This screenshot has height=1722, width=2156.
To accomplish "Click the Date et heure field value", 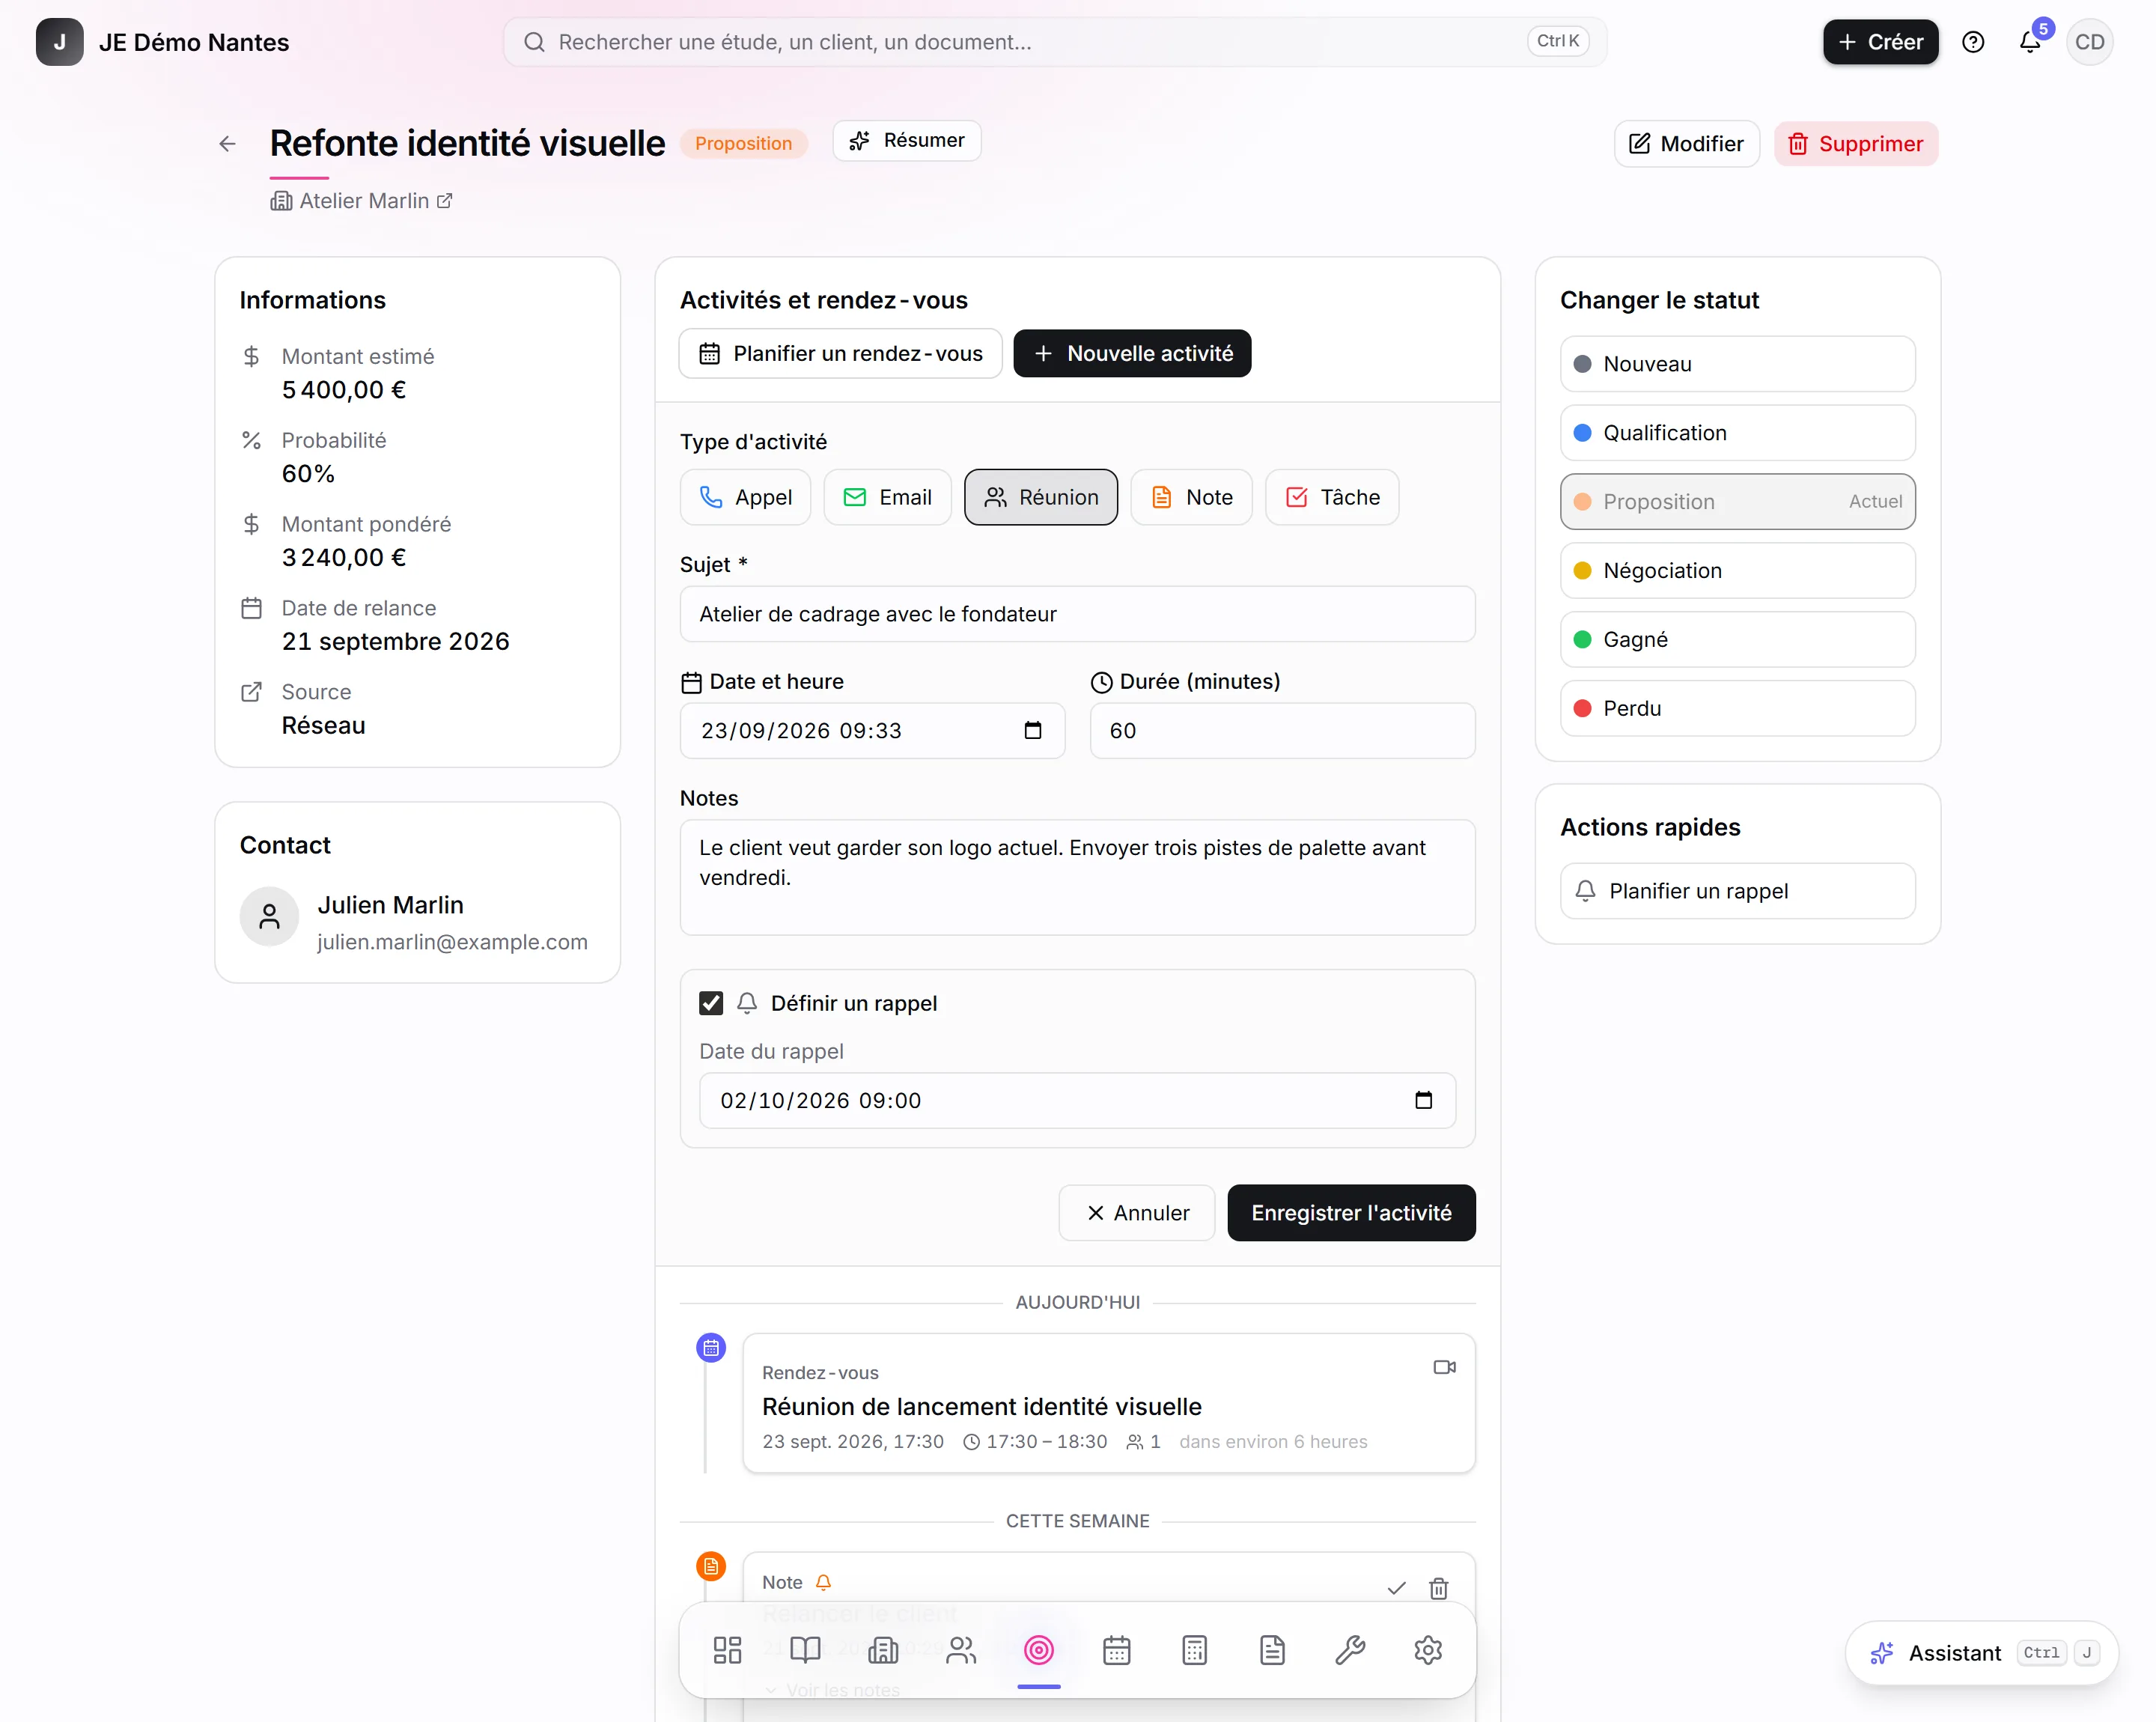I will [802, 731].
